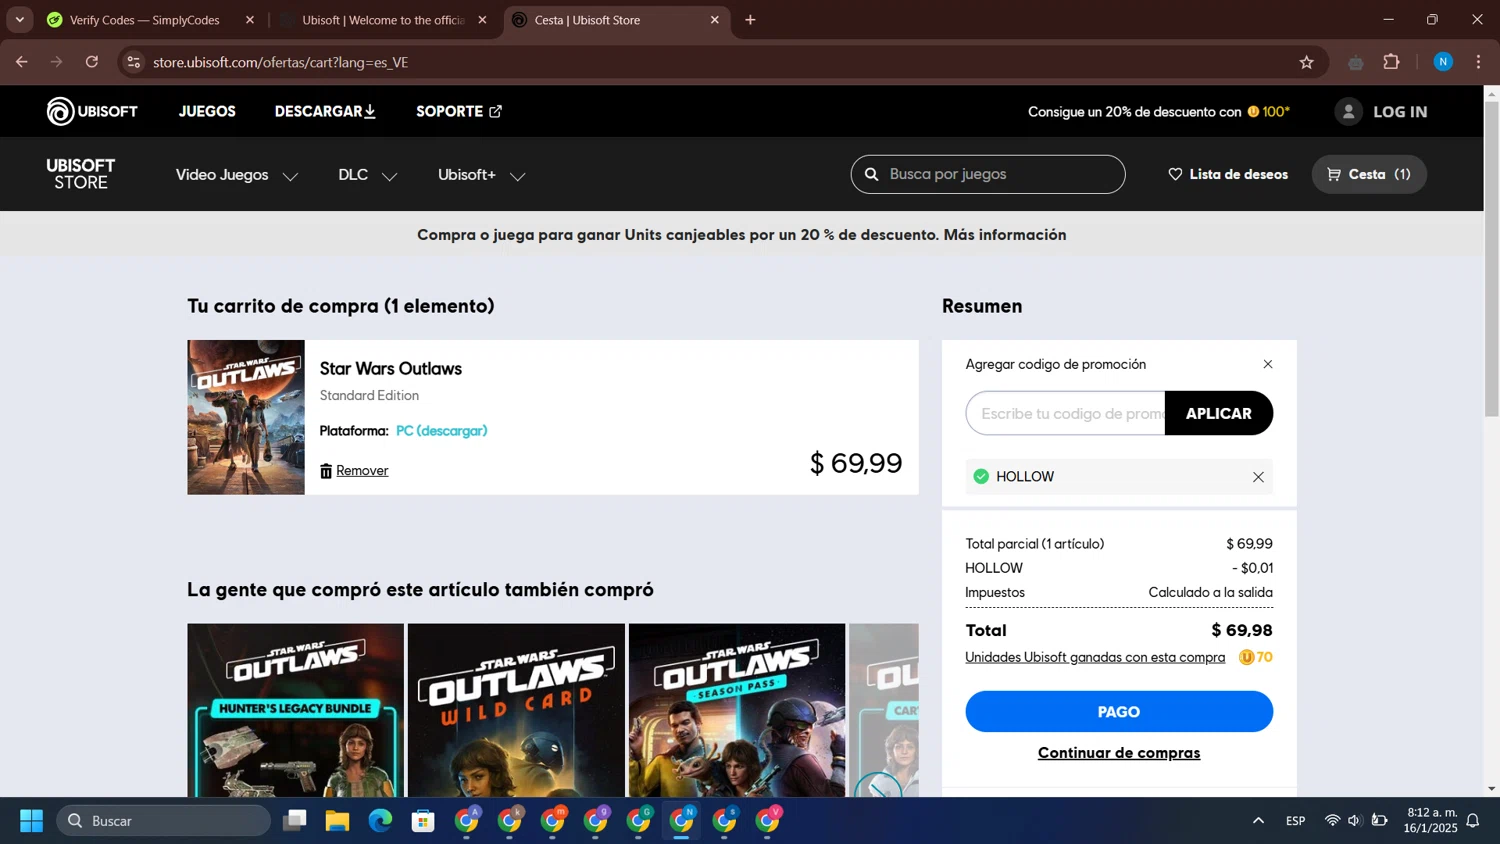
Task: Focus the promo code input field
Action: [1066, 413]
